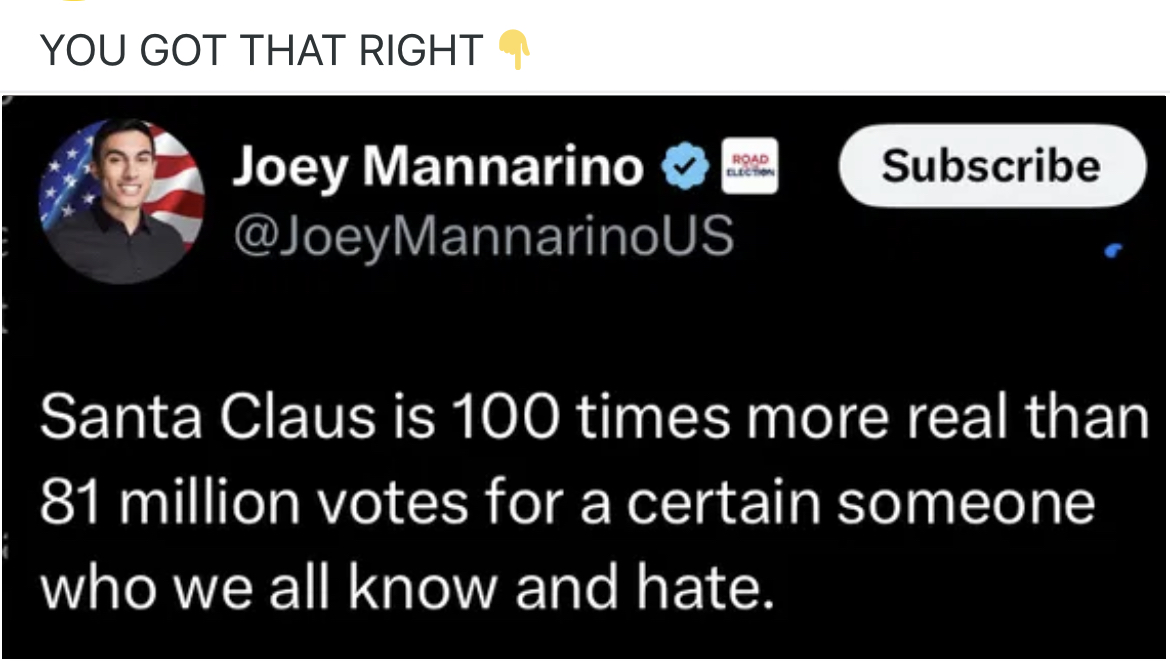Click the Road to Election affiliate badge
1170x661 pixels.
click(x=753, y=168)
